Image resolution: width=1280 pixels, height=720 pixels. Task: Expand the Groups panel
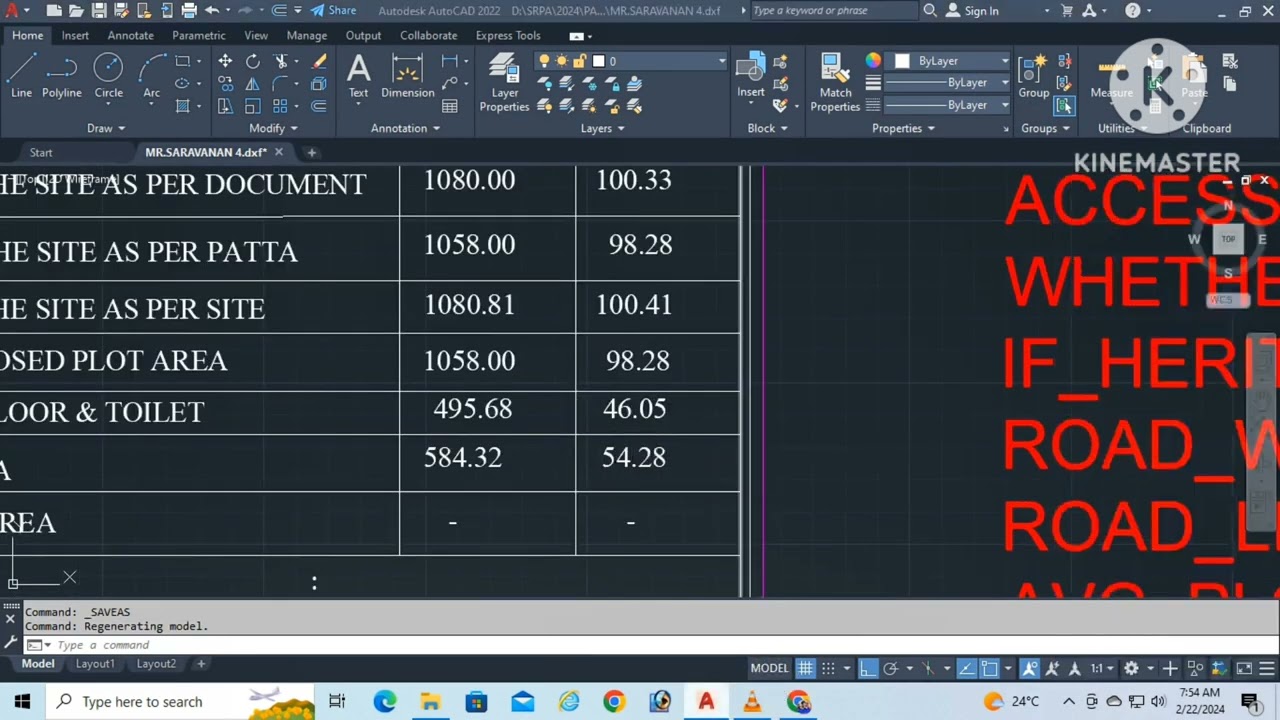[1045, 128]
